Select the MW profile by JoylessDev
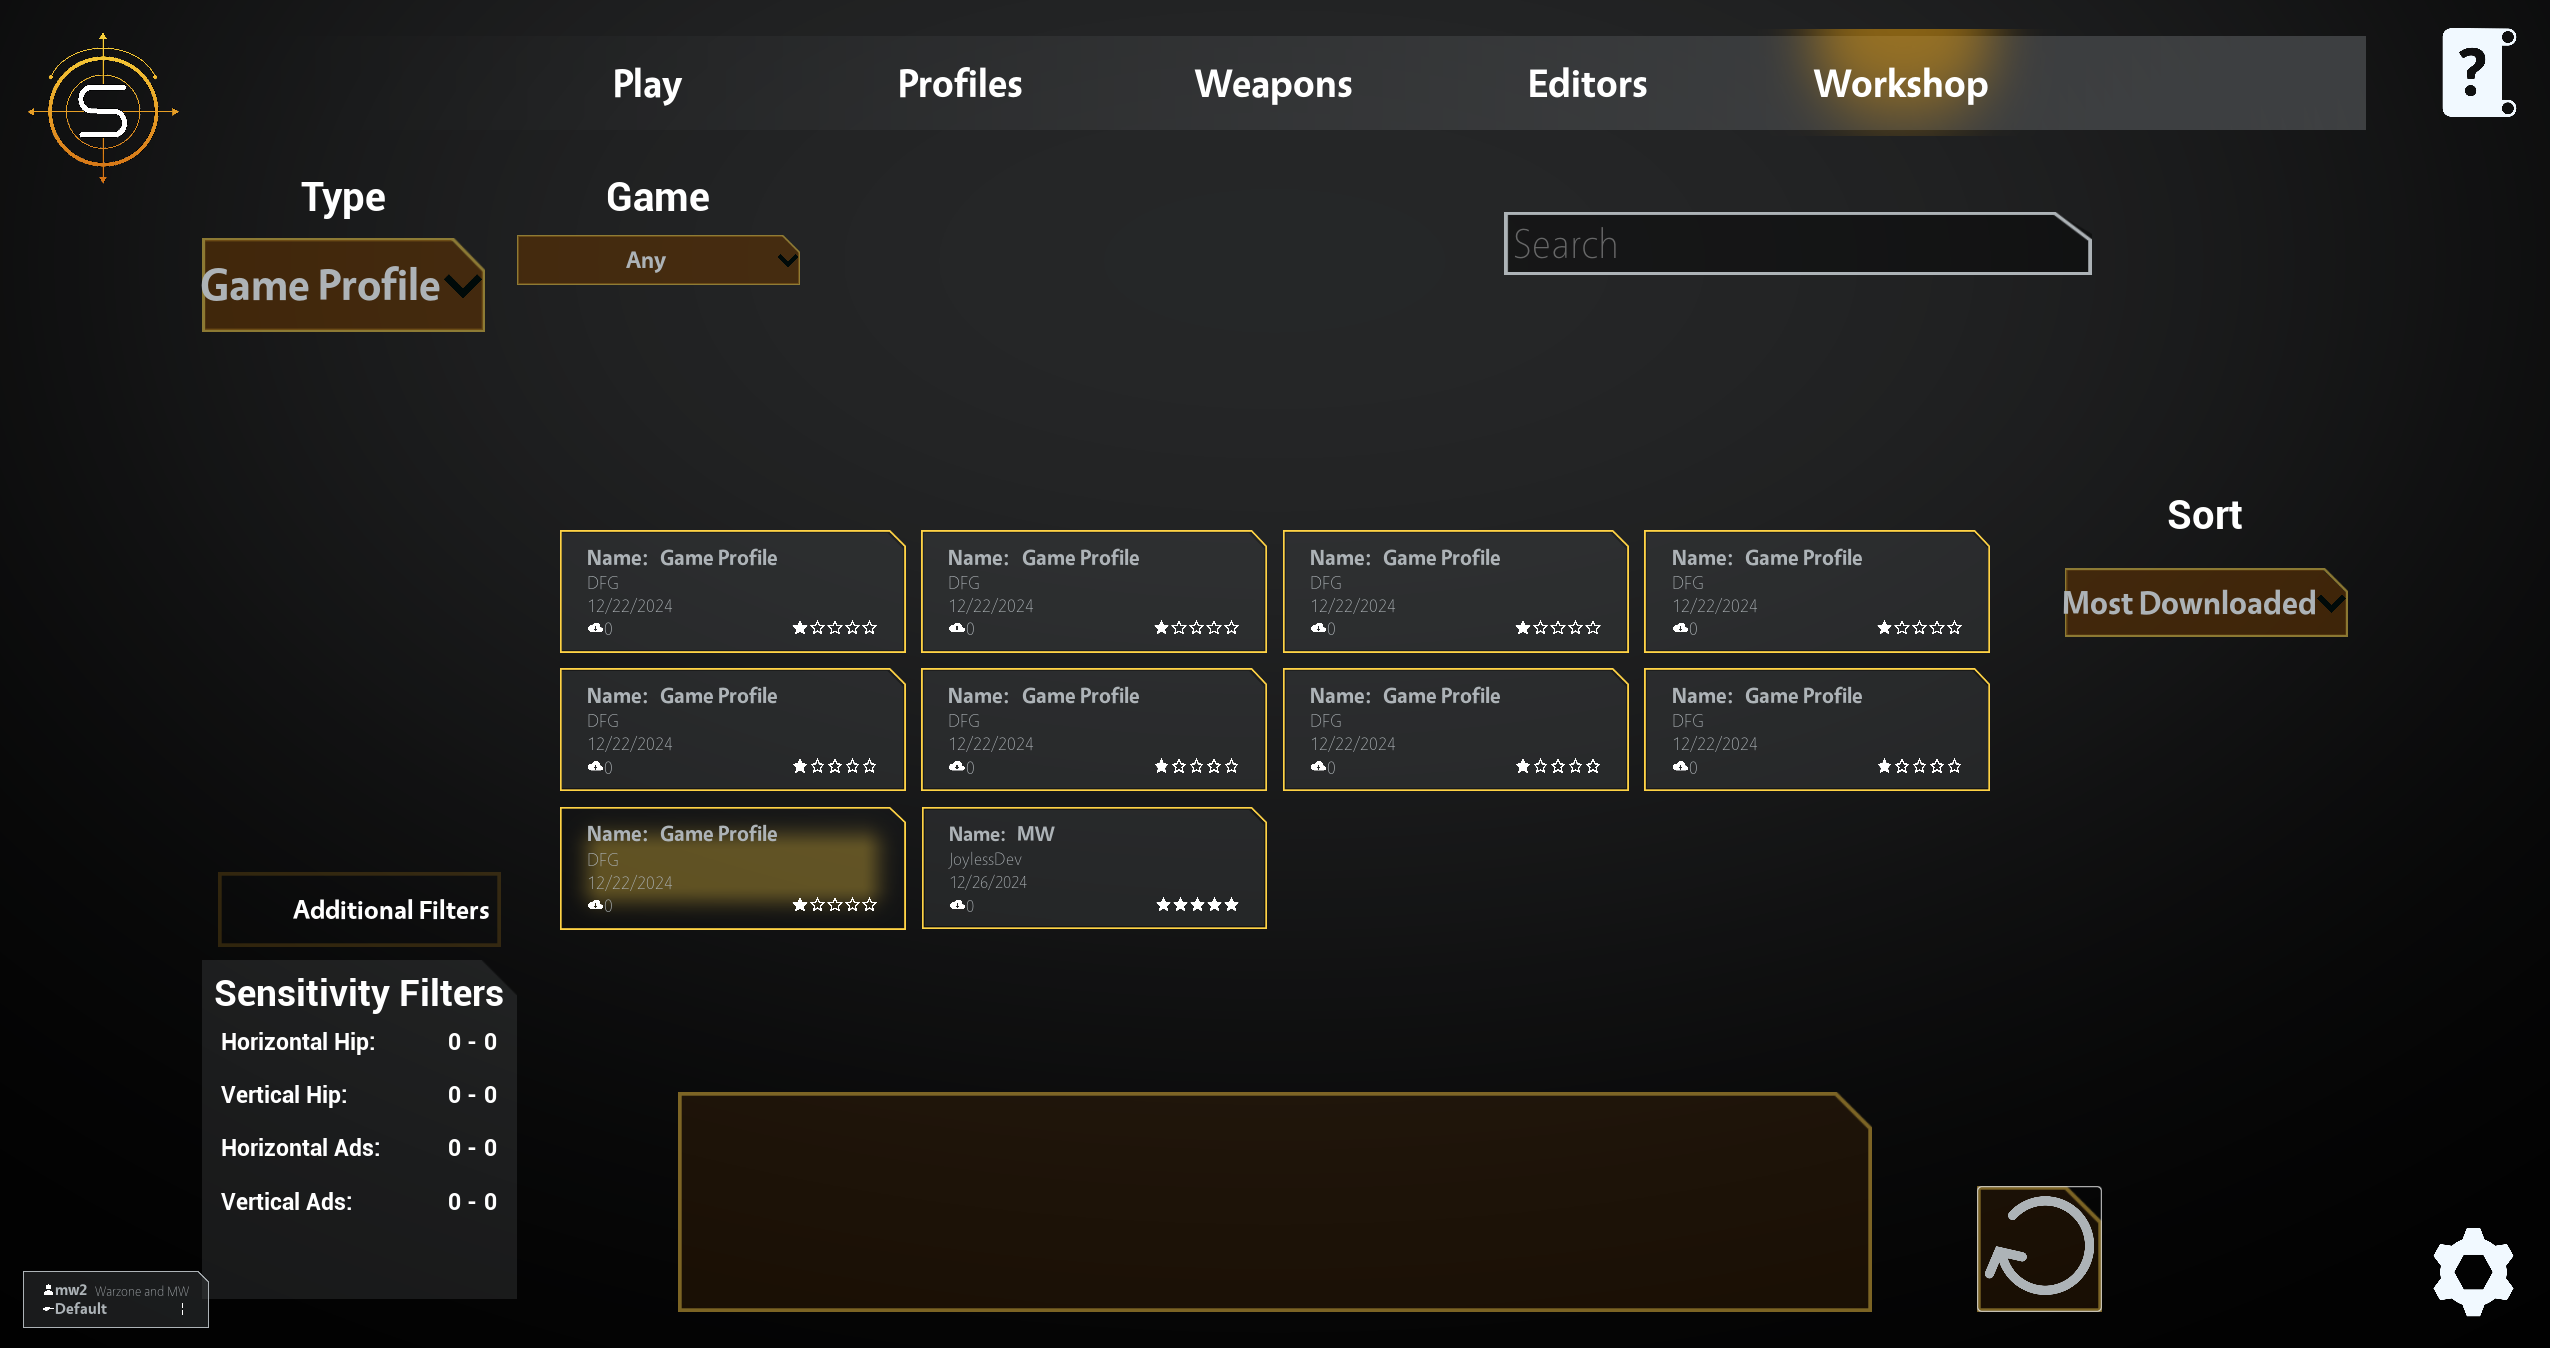This screenshot has width=2550, height=1348. (1094, 868)
